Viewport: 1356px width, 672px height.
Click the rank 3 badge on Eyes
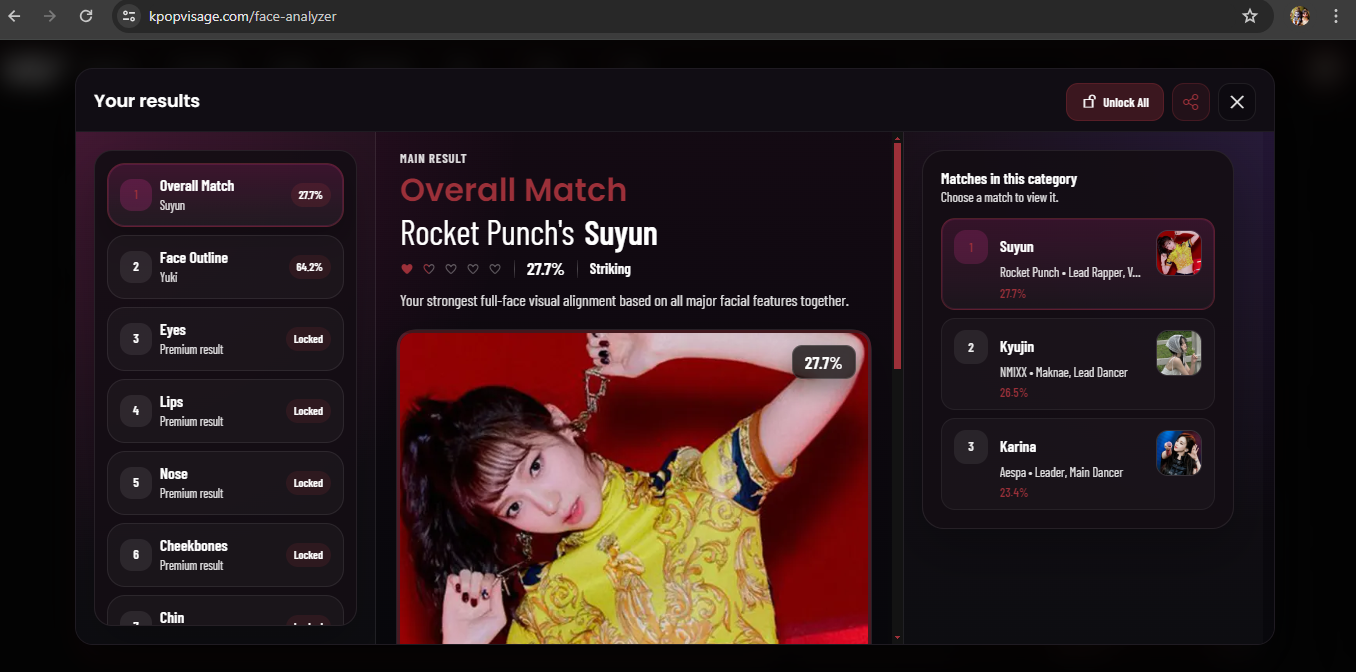tap(136, 339)
